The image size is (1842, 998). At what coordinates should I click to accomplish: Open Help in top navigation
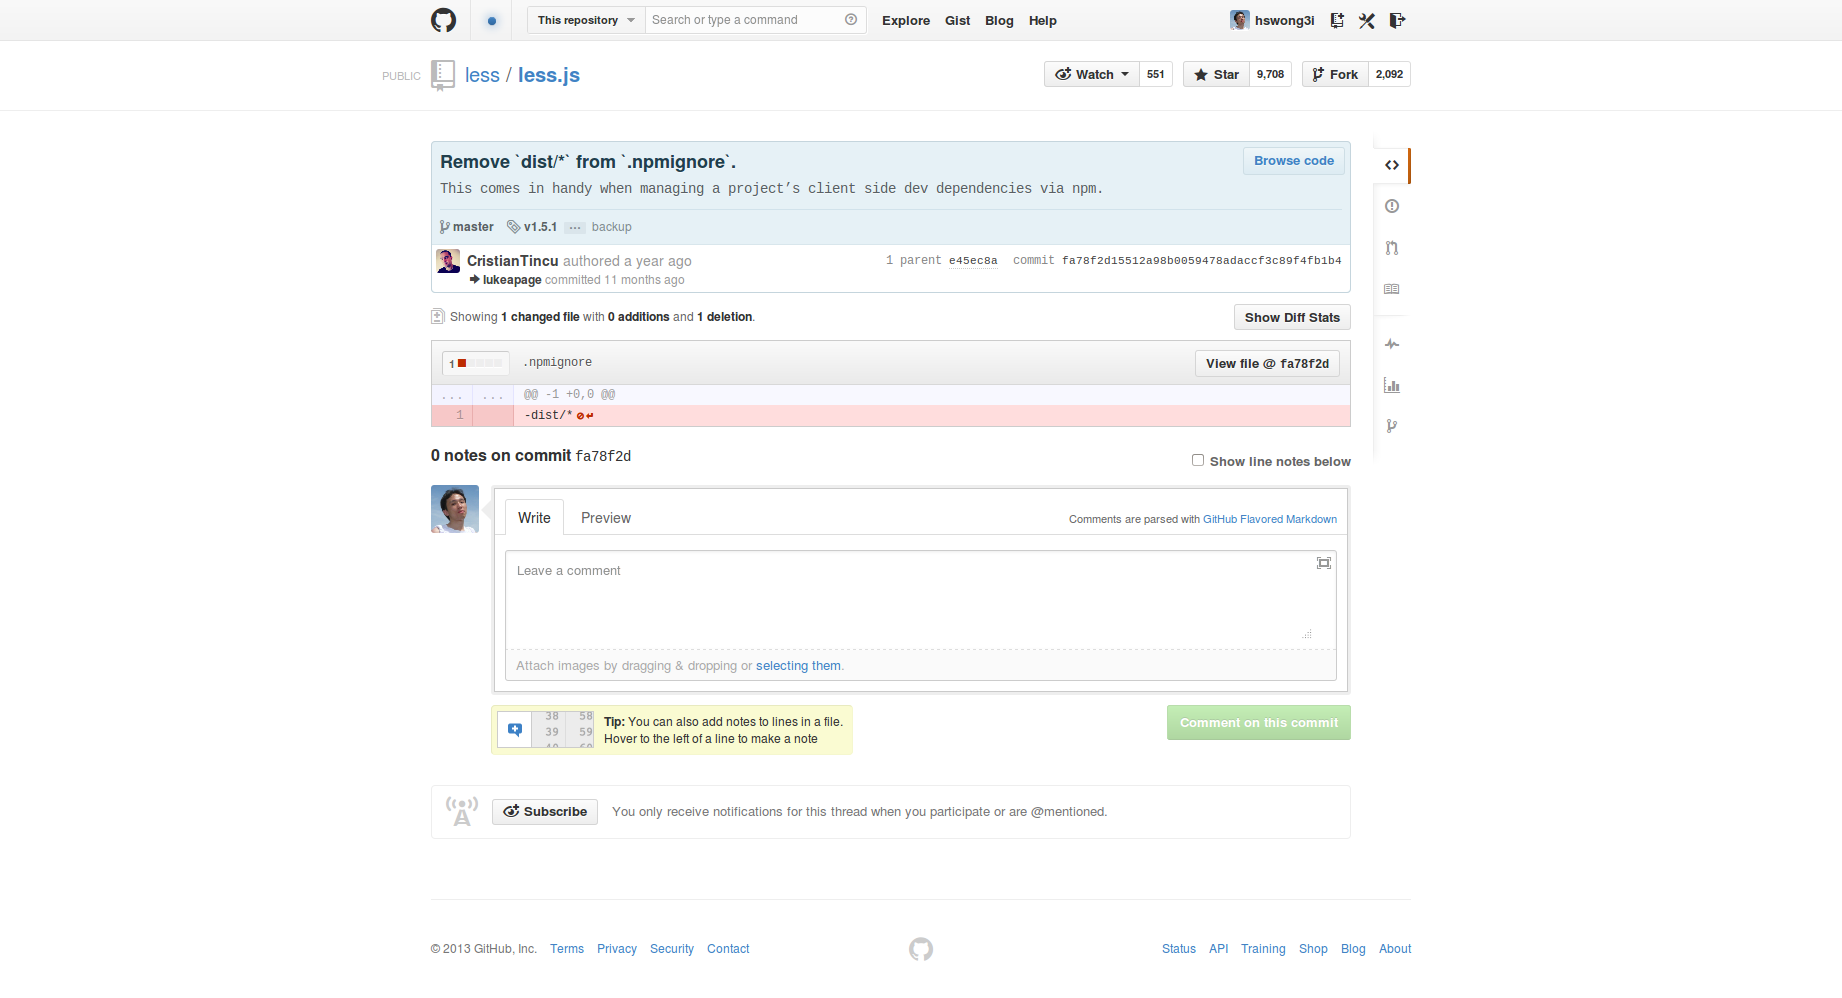coord(1043,20)
